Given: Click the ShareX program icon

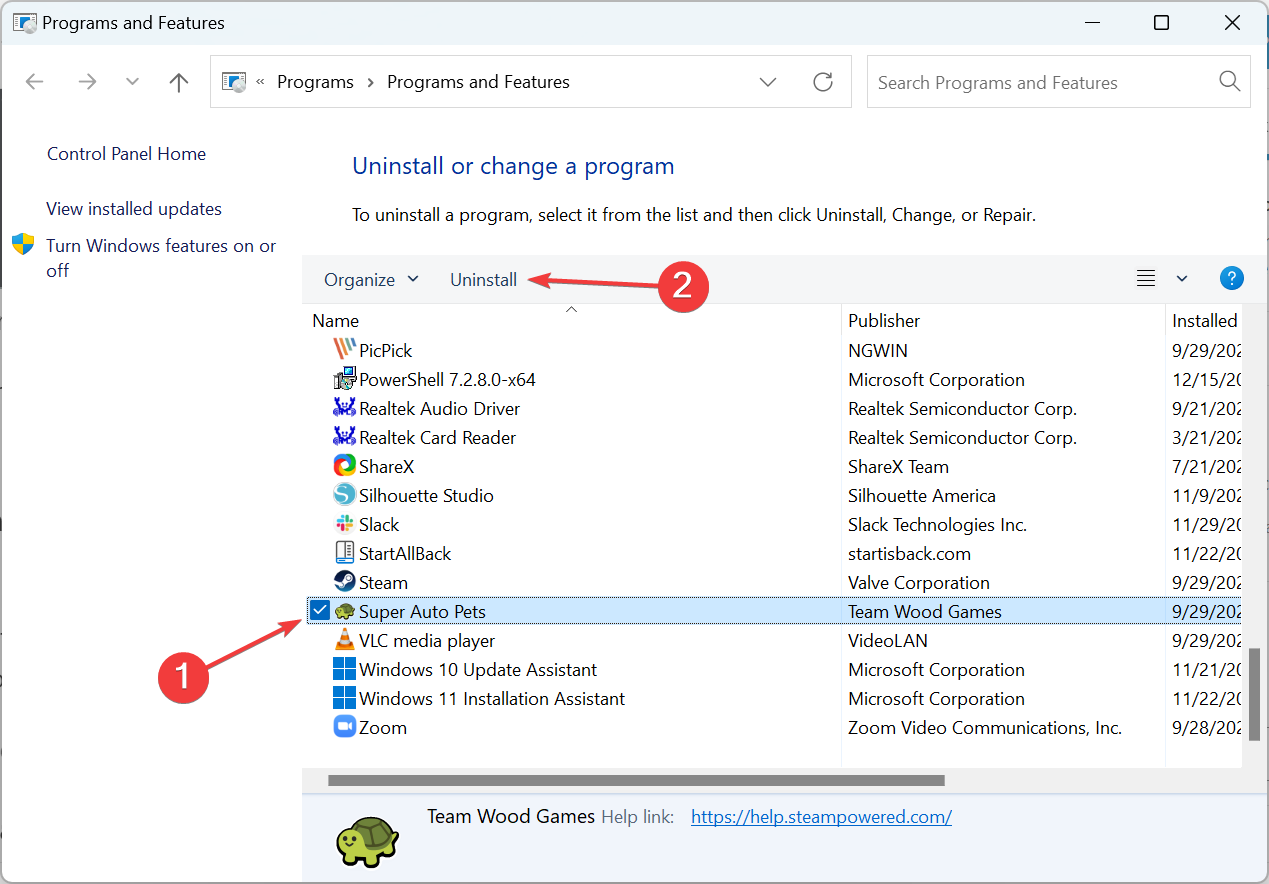Looking at the screenshot, I should coord(344,466).
